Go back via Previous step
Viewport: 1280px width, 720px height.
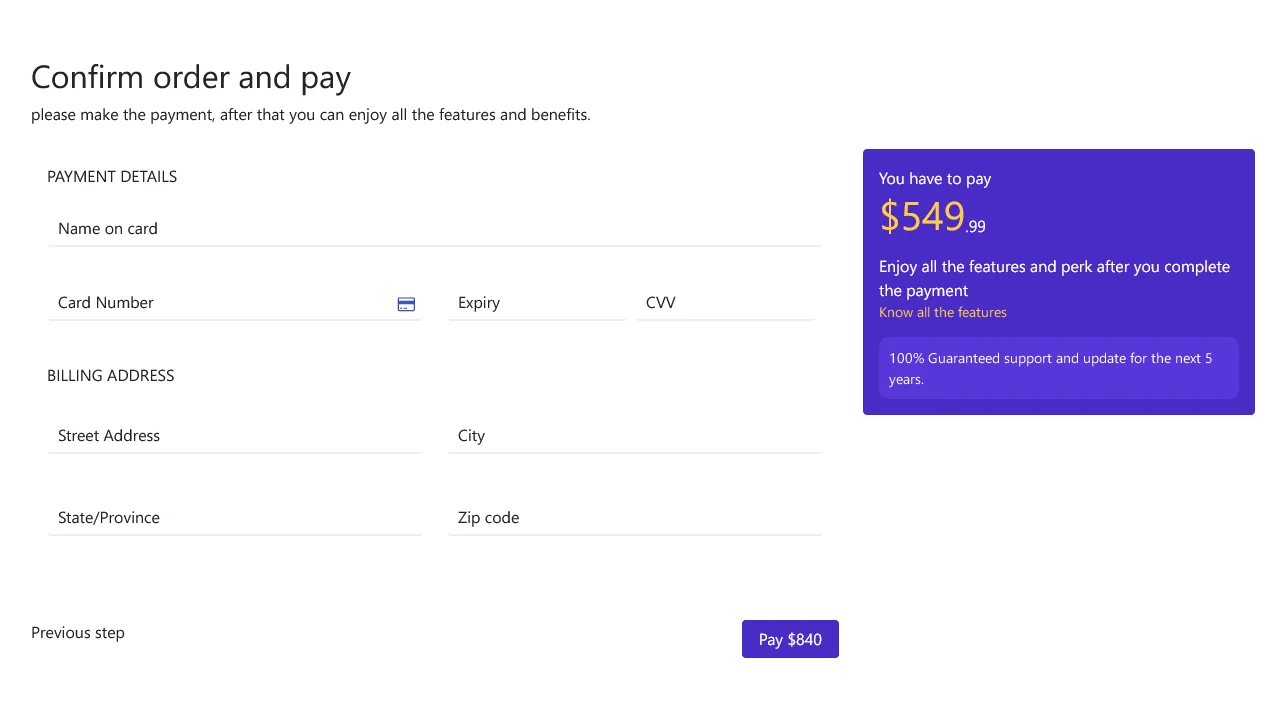point(77,632)
